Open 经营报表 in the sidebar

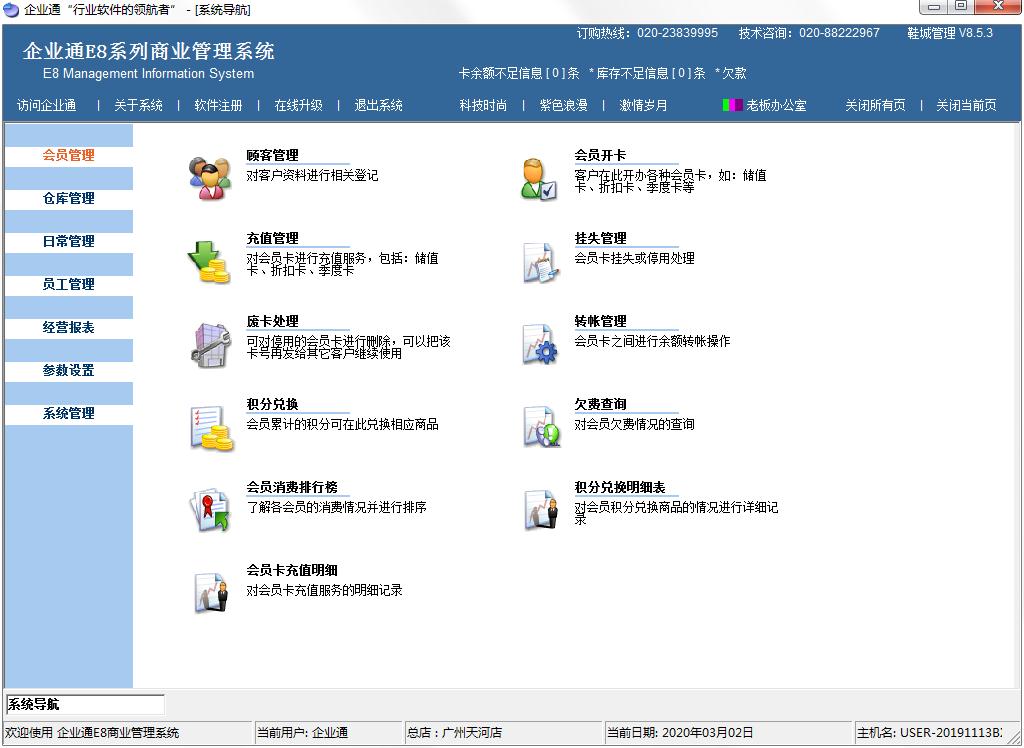(x=69, y=327)
